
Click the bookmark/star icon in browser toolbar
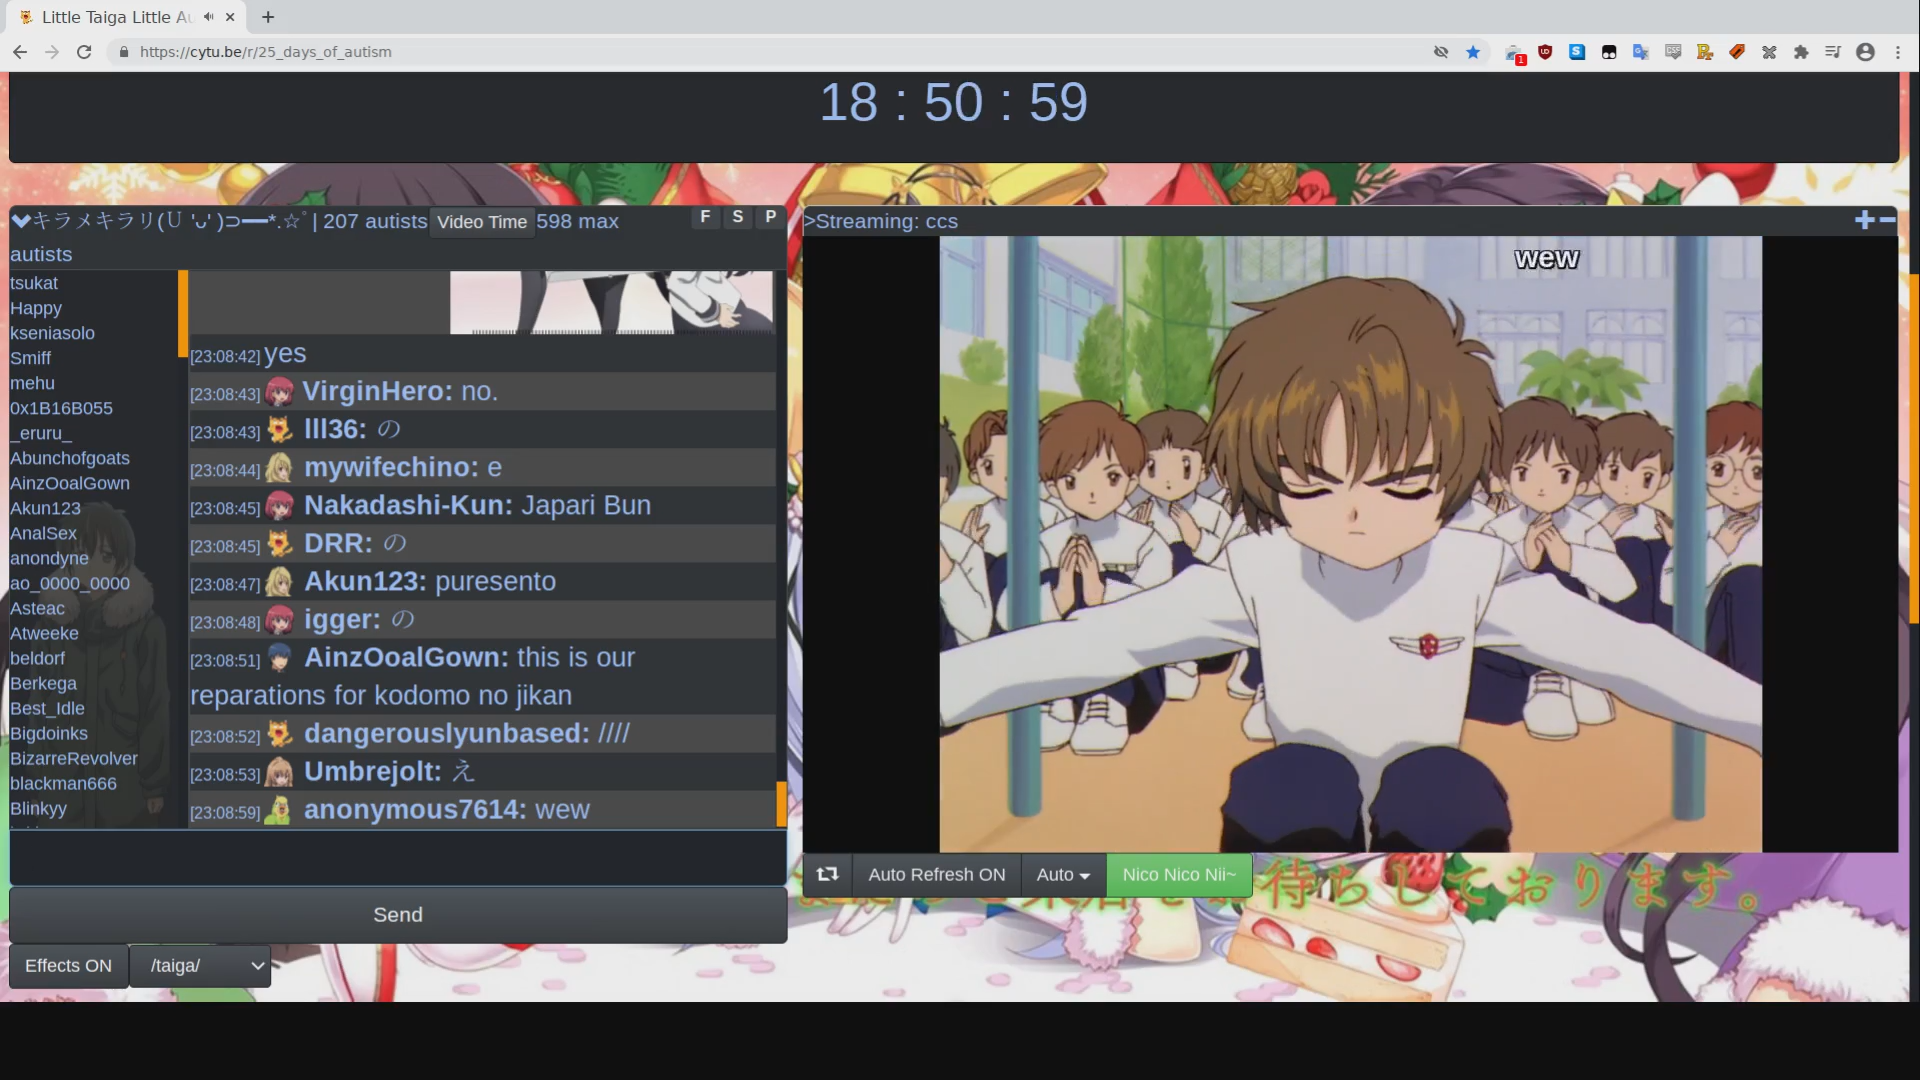coord(1472,51)
